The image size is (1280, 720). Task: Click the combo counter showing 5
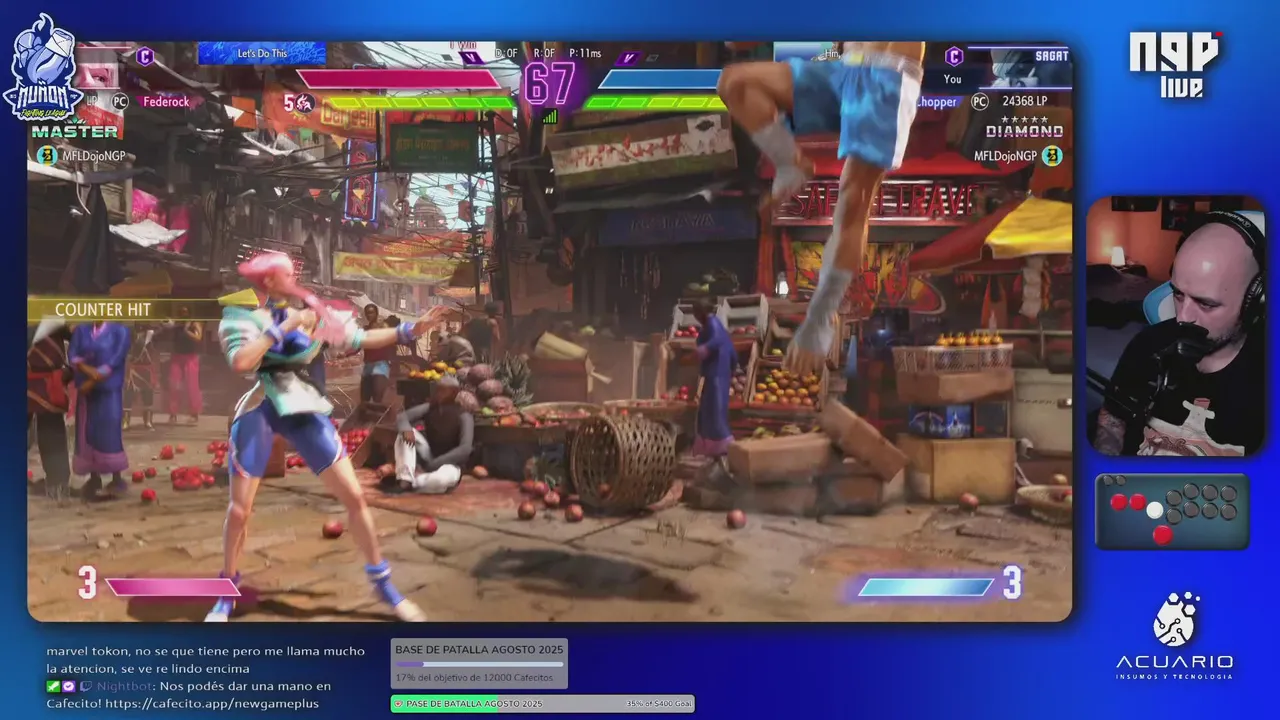coord(289,102)
